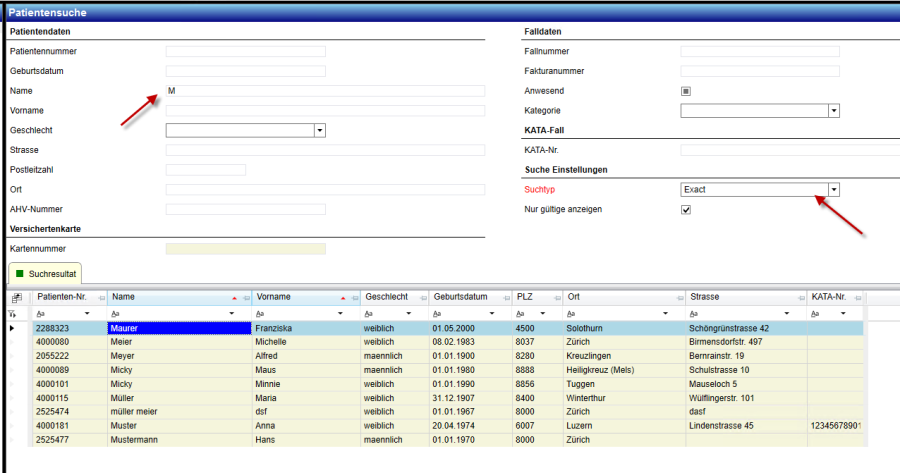Click pin icon on Ort column header
The height and width of the screenshot is (473, 900).
(x=678, y=297)
